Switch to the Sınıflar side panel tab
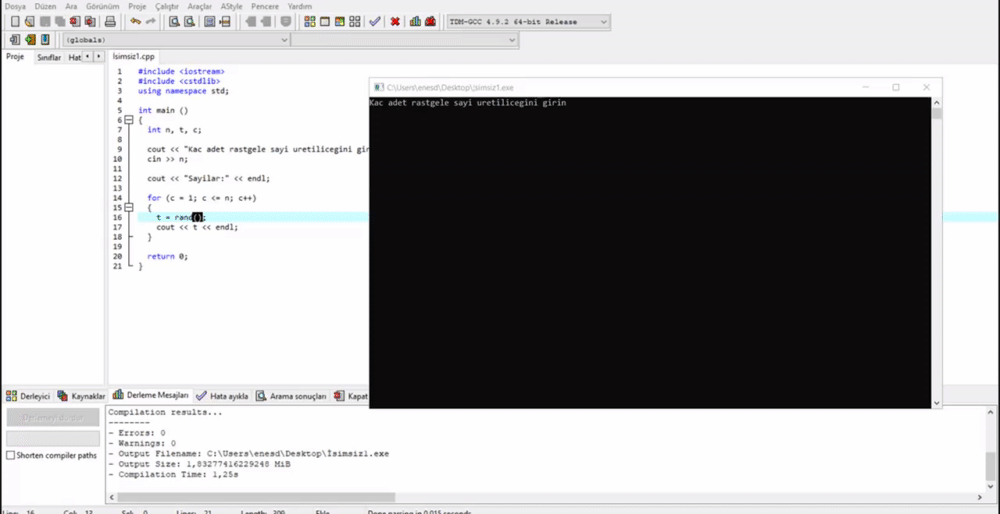This screenshot has height=514, width=1000. coord(49,57)
